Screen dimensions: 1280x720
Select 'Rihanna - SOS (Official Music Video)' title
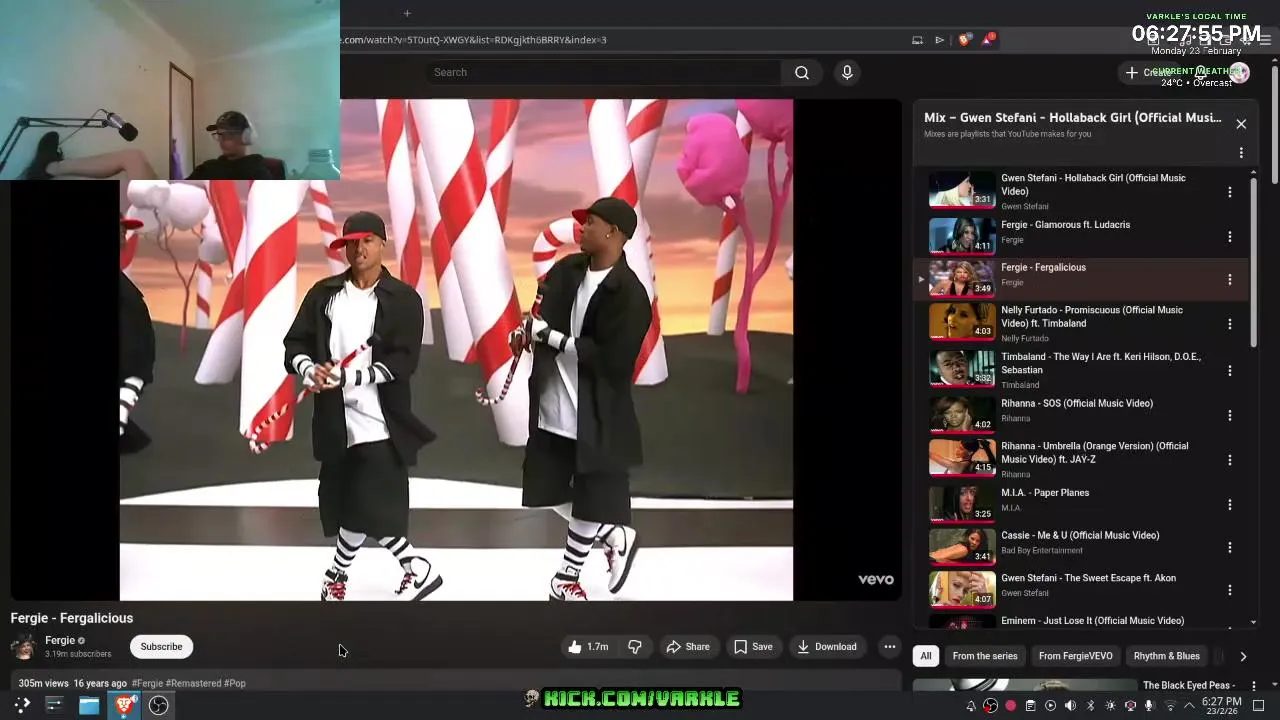coord(1077,403)
